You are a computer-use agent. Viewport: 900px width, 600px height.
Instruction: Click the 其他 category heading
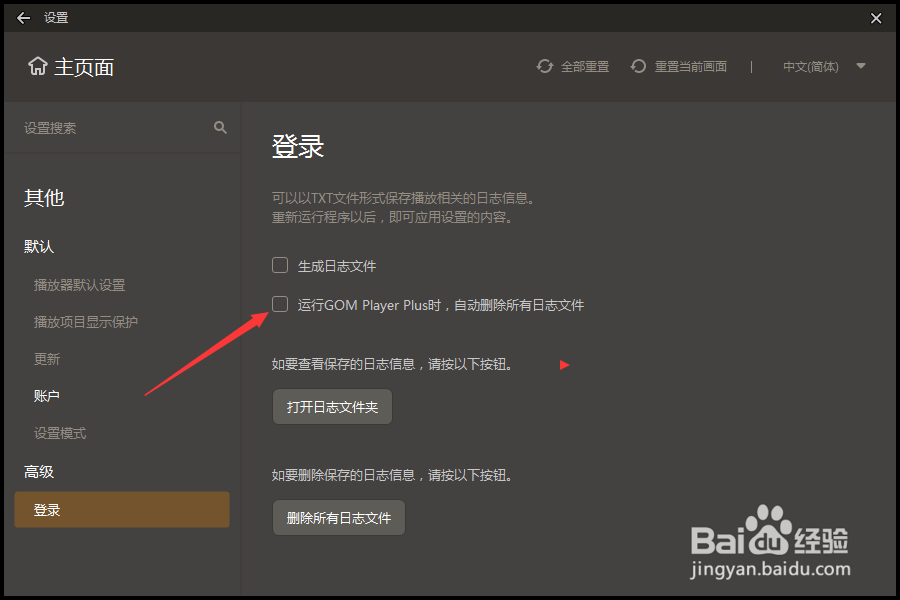(44, 198)
